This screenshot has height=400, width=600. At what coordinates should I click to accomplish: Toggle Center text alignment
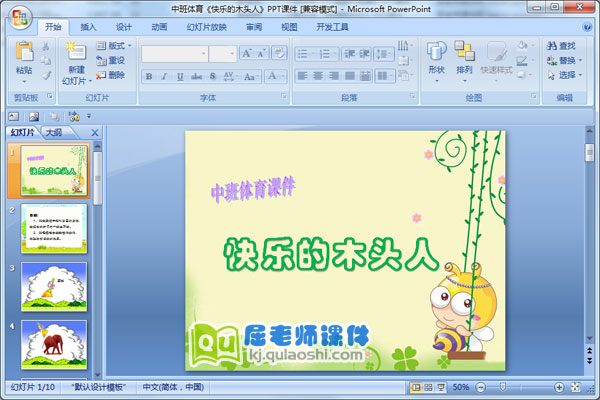318,76
